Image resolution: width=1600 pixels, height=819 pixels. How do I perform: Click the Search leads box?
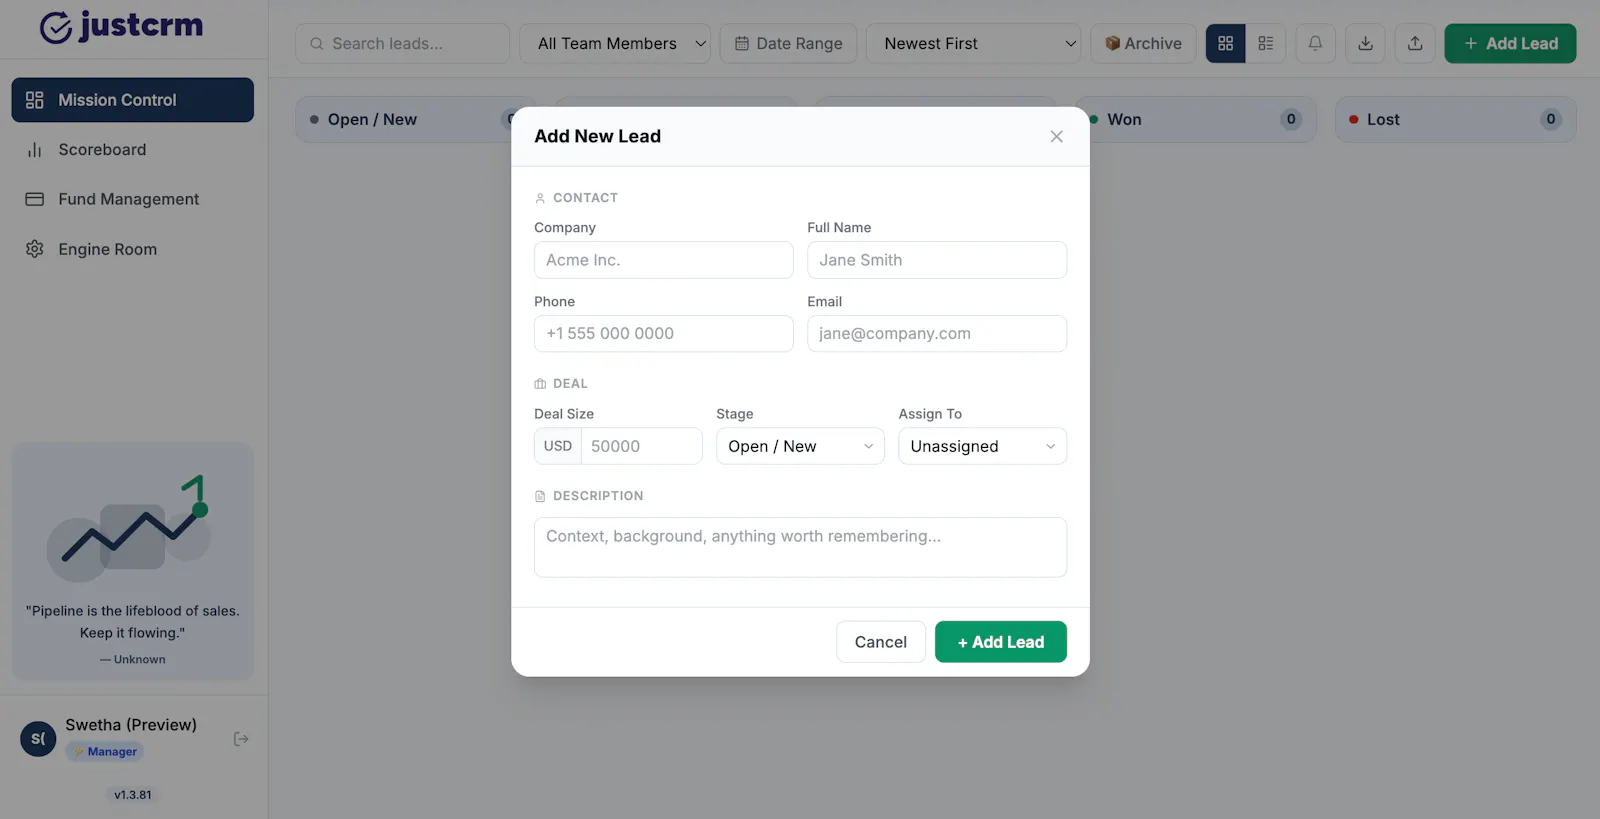pos(402,44)
